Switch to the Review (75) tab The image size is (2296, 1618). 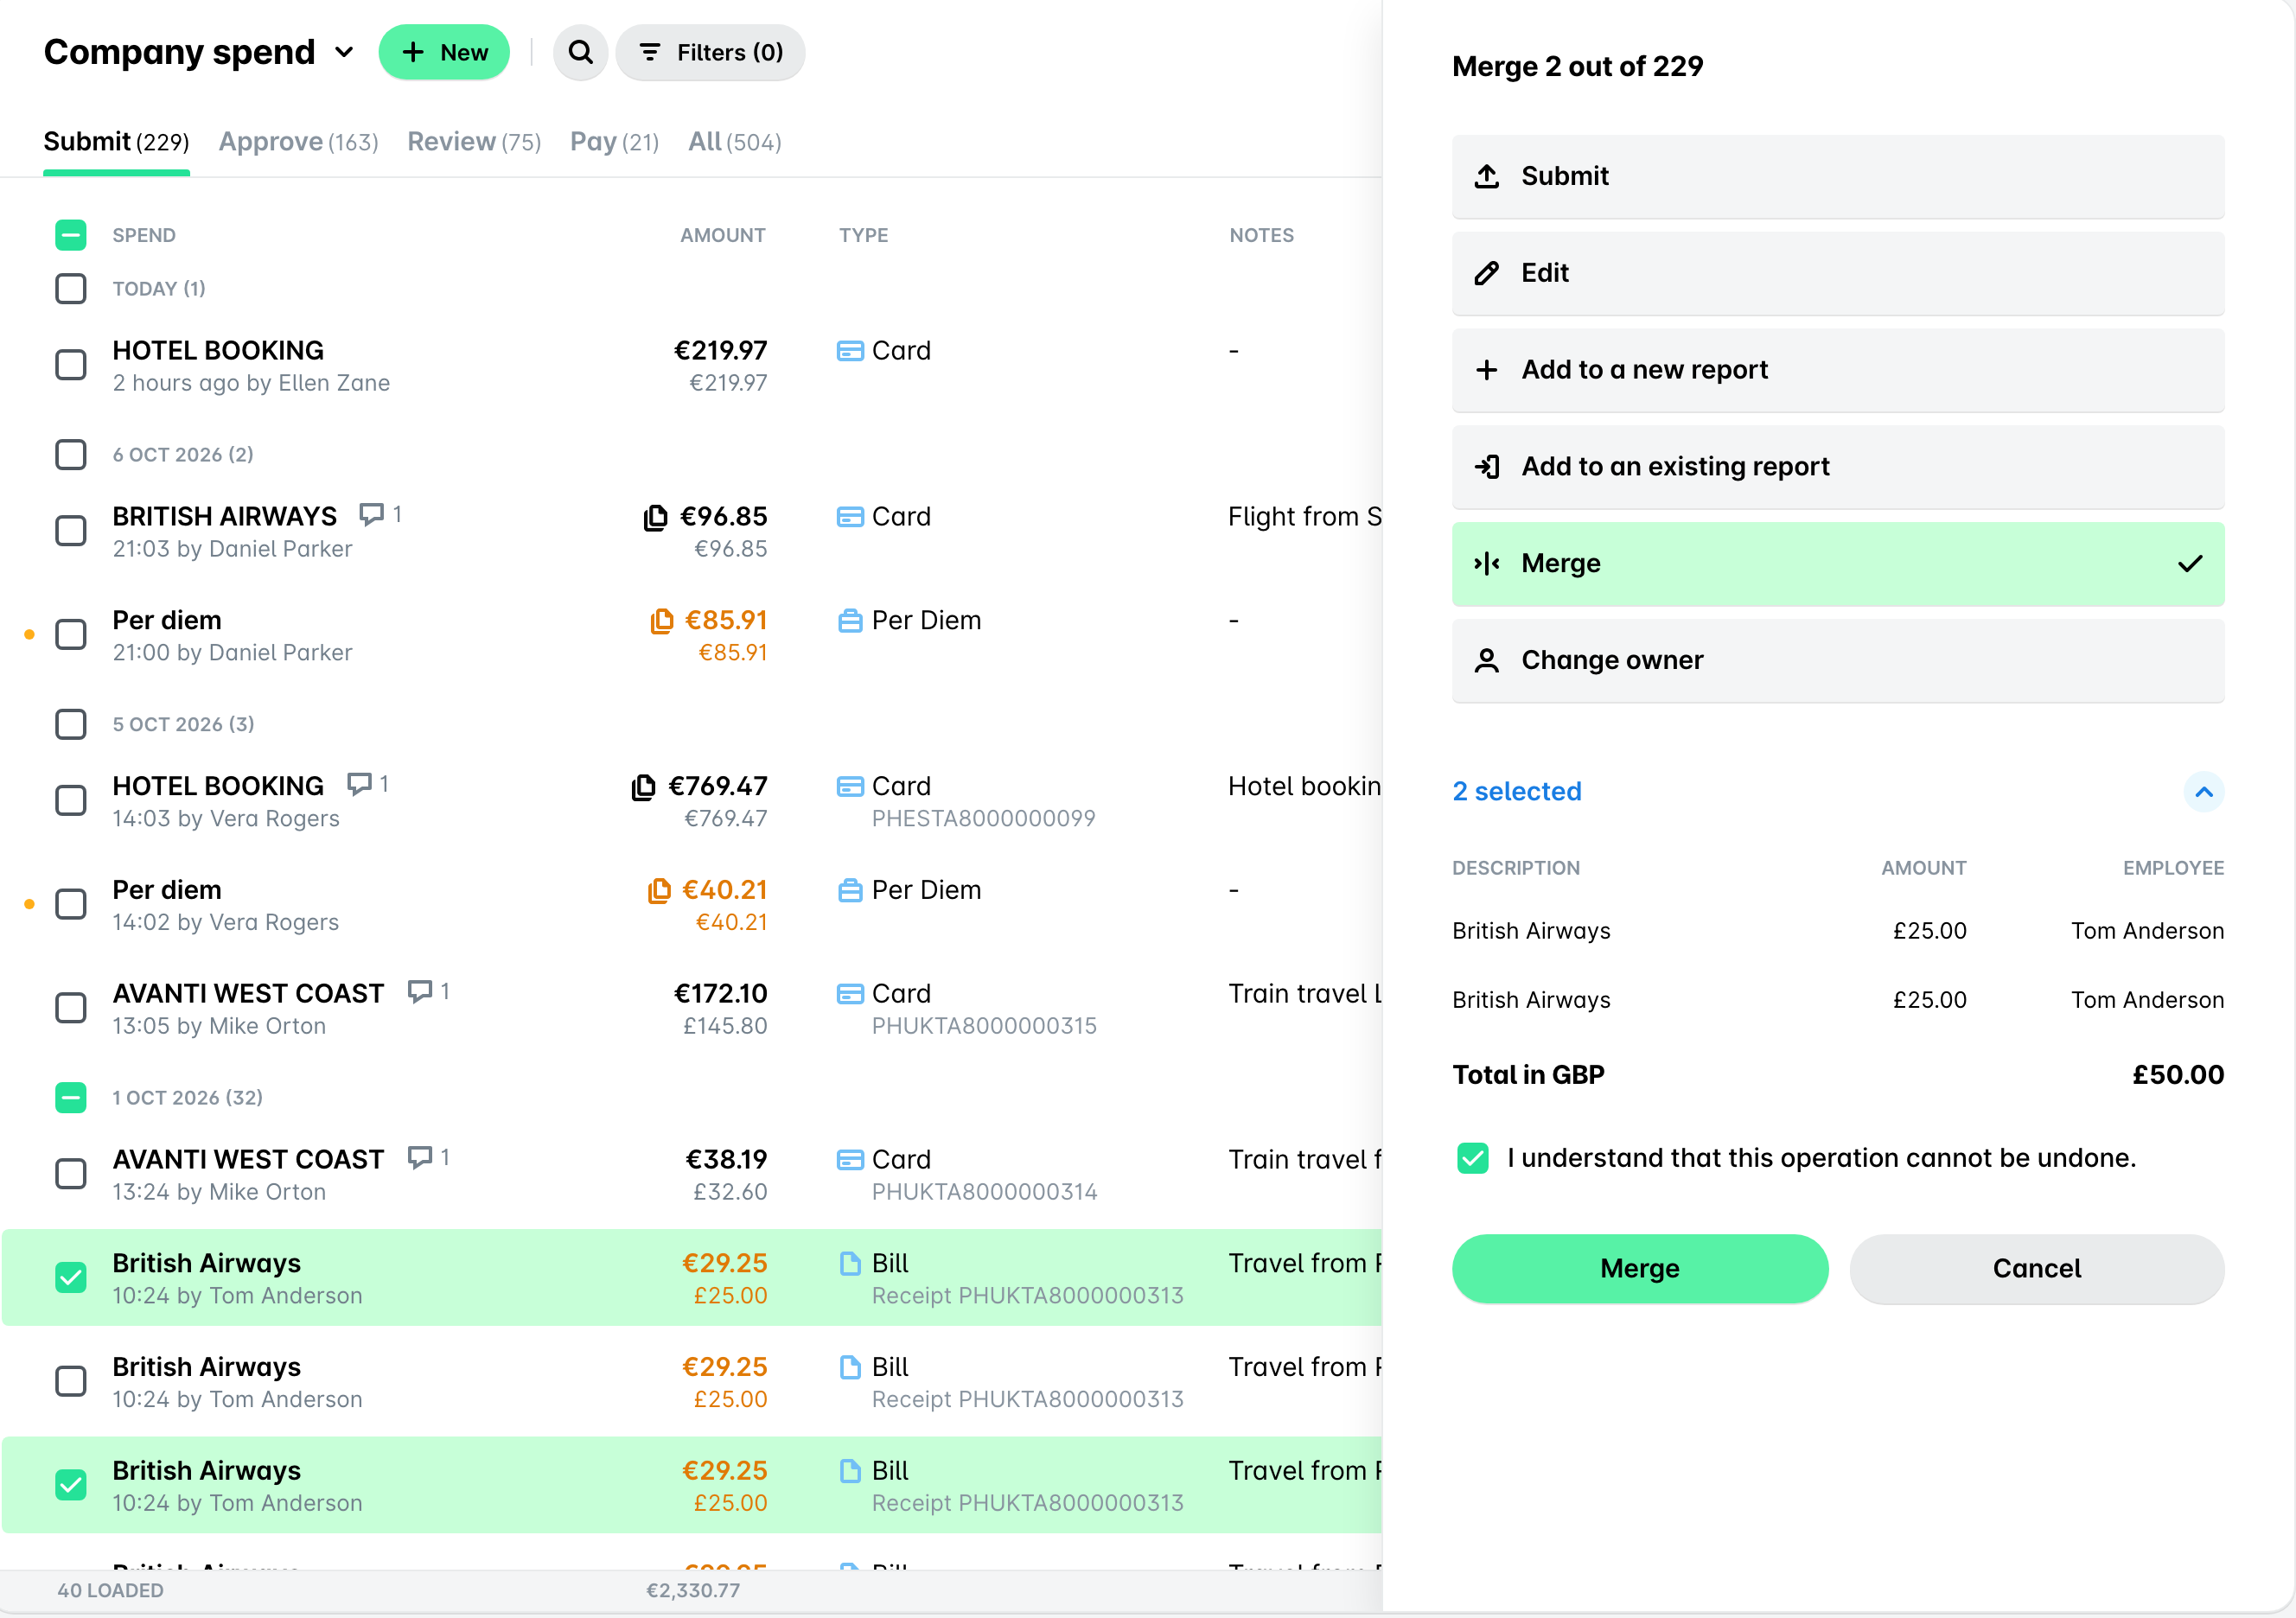[x=474, y=142]
